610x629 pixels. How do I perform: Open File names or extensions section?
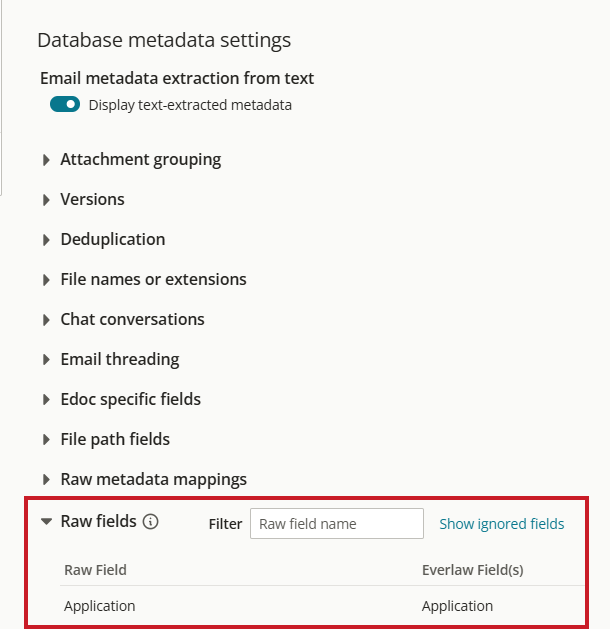click(144, 280)
